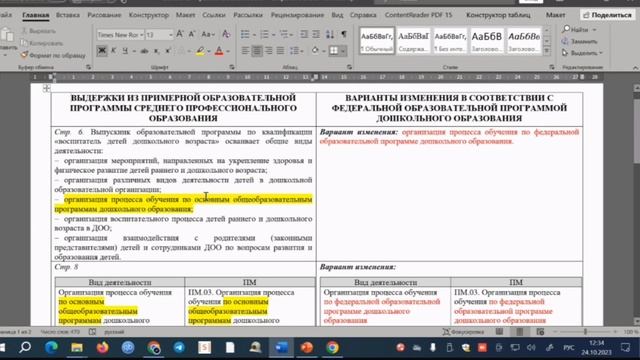The width and height of the screenshot is (640, 360).
Task: Click the Заменить (Replace) button
Action: pos(580,41)
